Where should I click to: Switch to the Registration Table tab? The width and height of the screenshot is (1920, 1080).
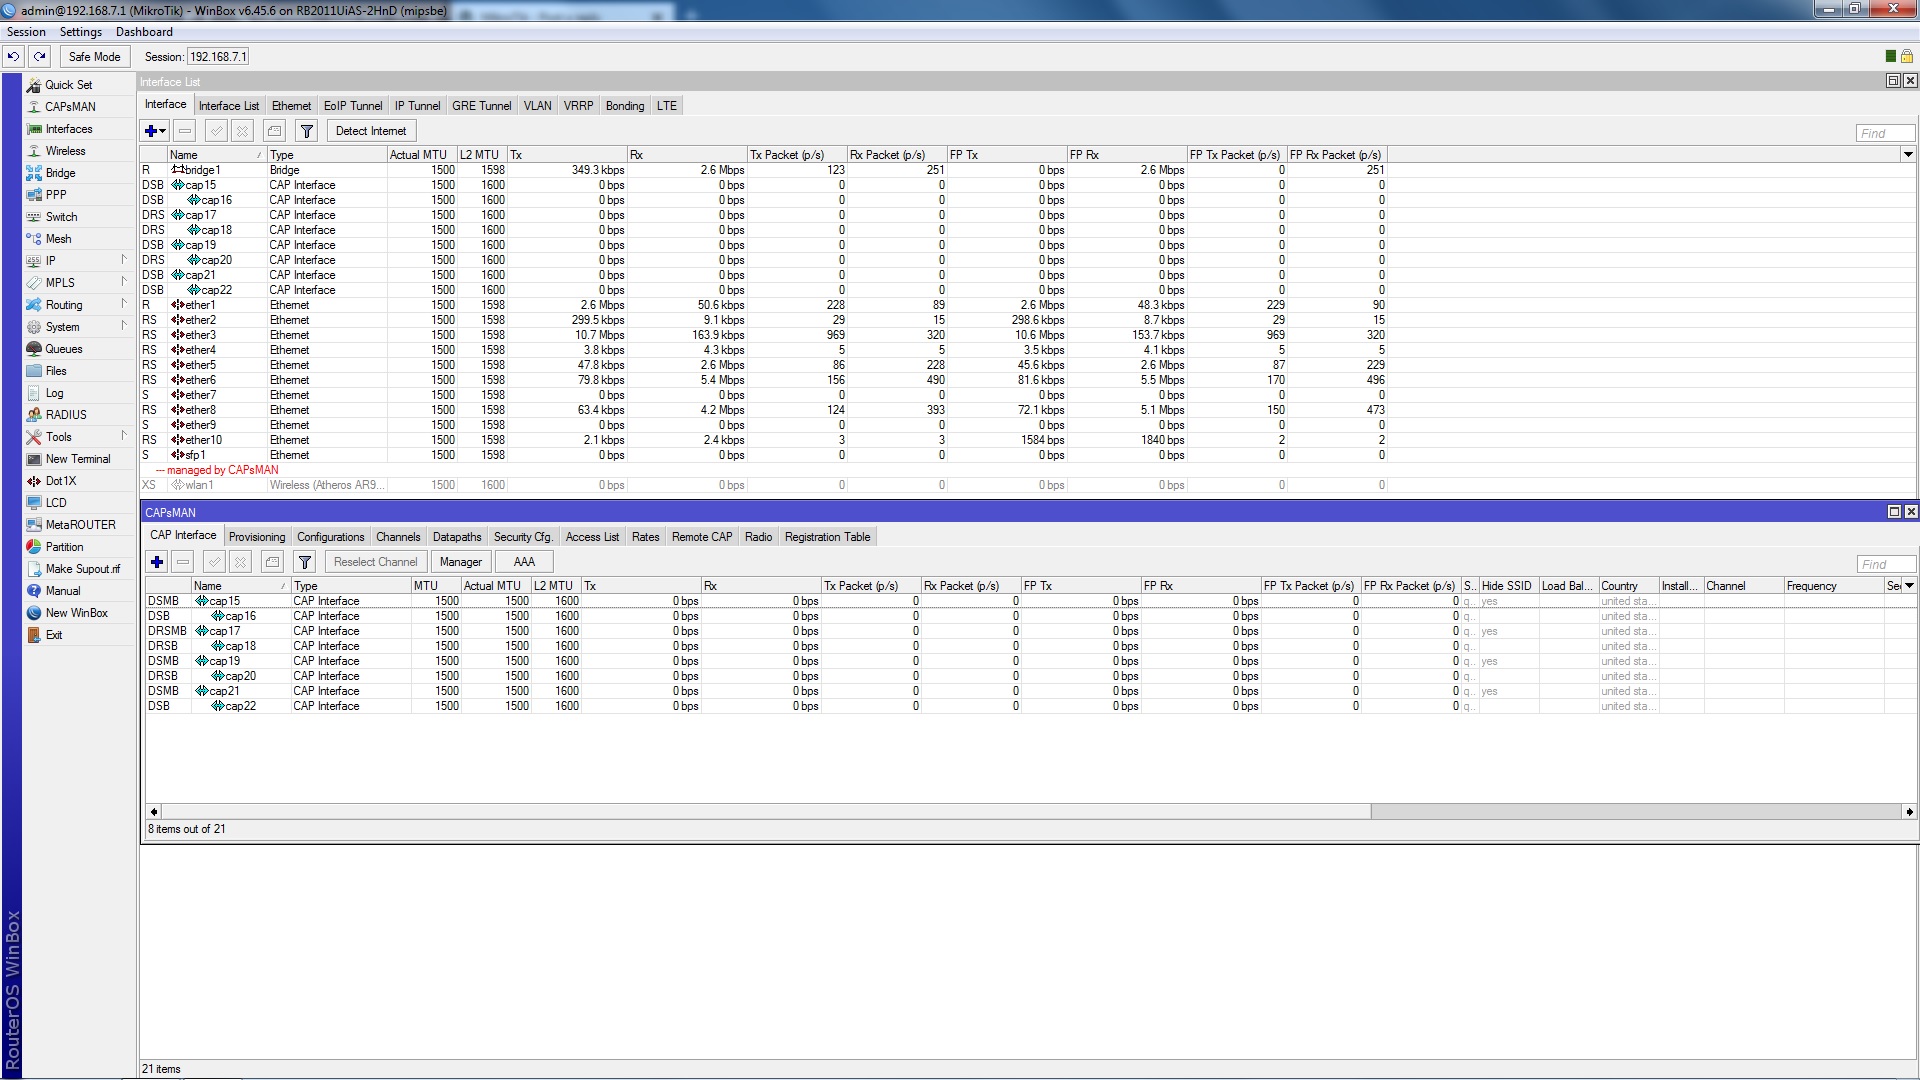point(827,537)
